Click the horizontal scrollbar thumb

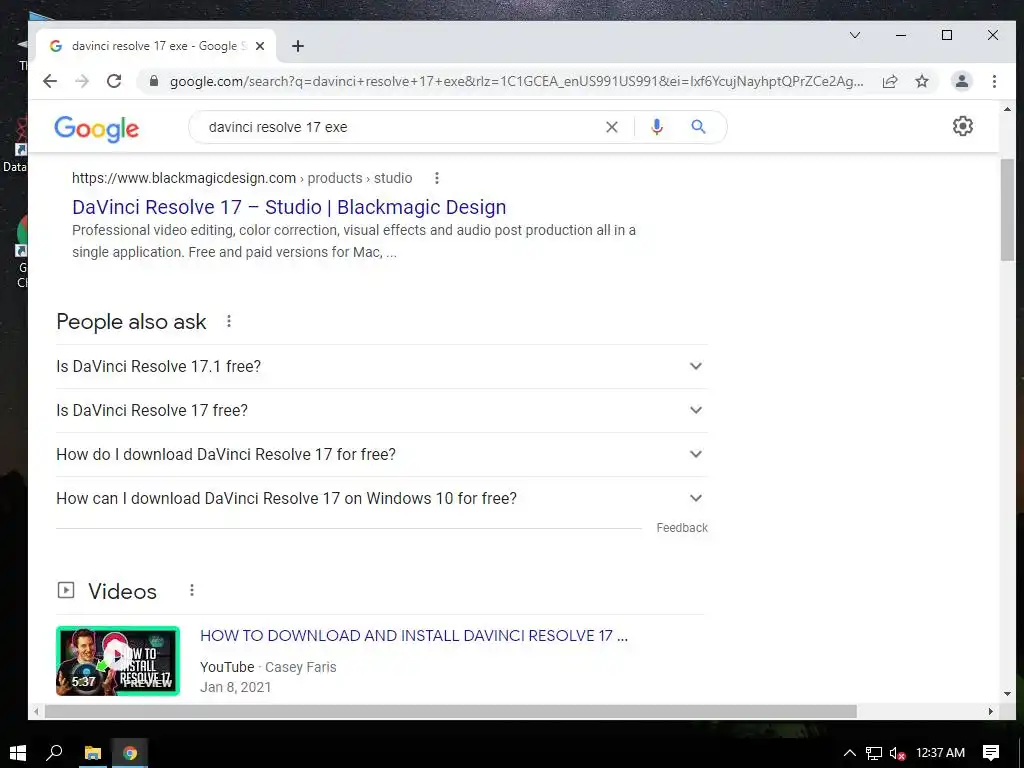coord(451,711)
